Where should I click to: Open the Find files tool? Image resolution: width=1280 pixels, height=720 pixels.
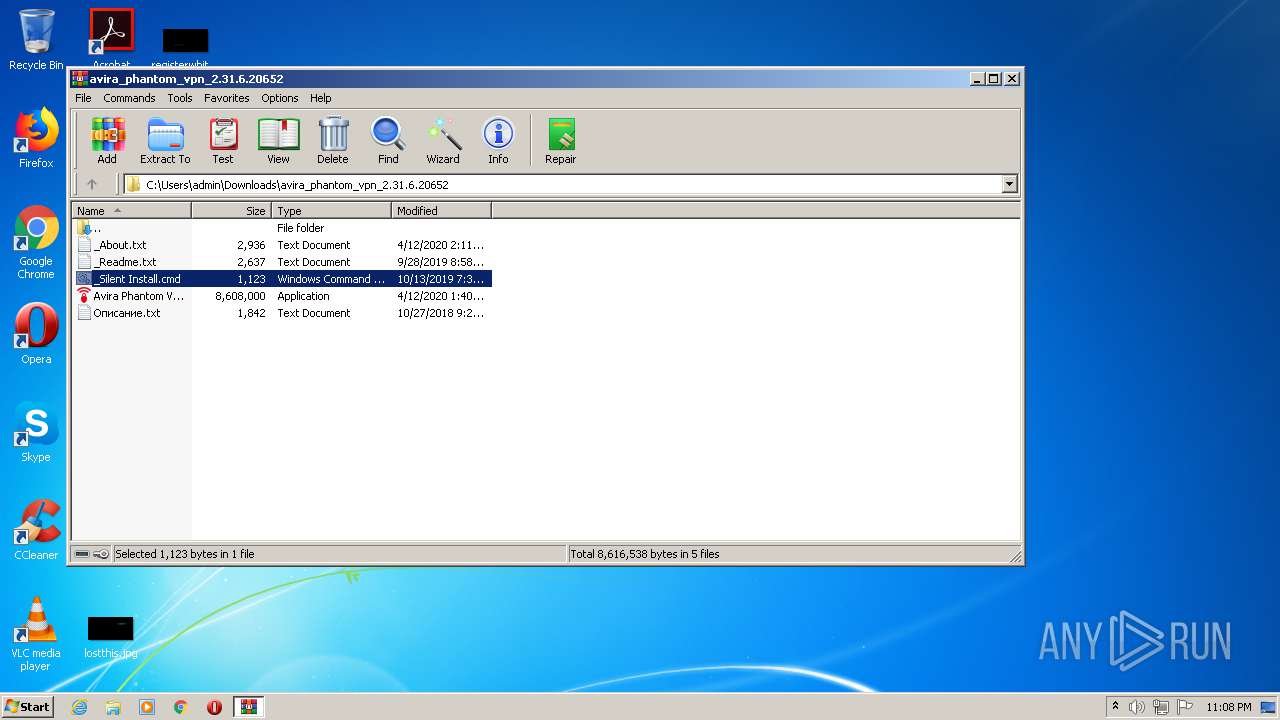(x=388, y=141)
